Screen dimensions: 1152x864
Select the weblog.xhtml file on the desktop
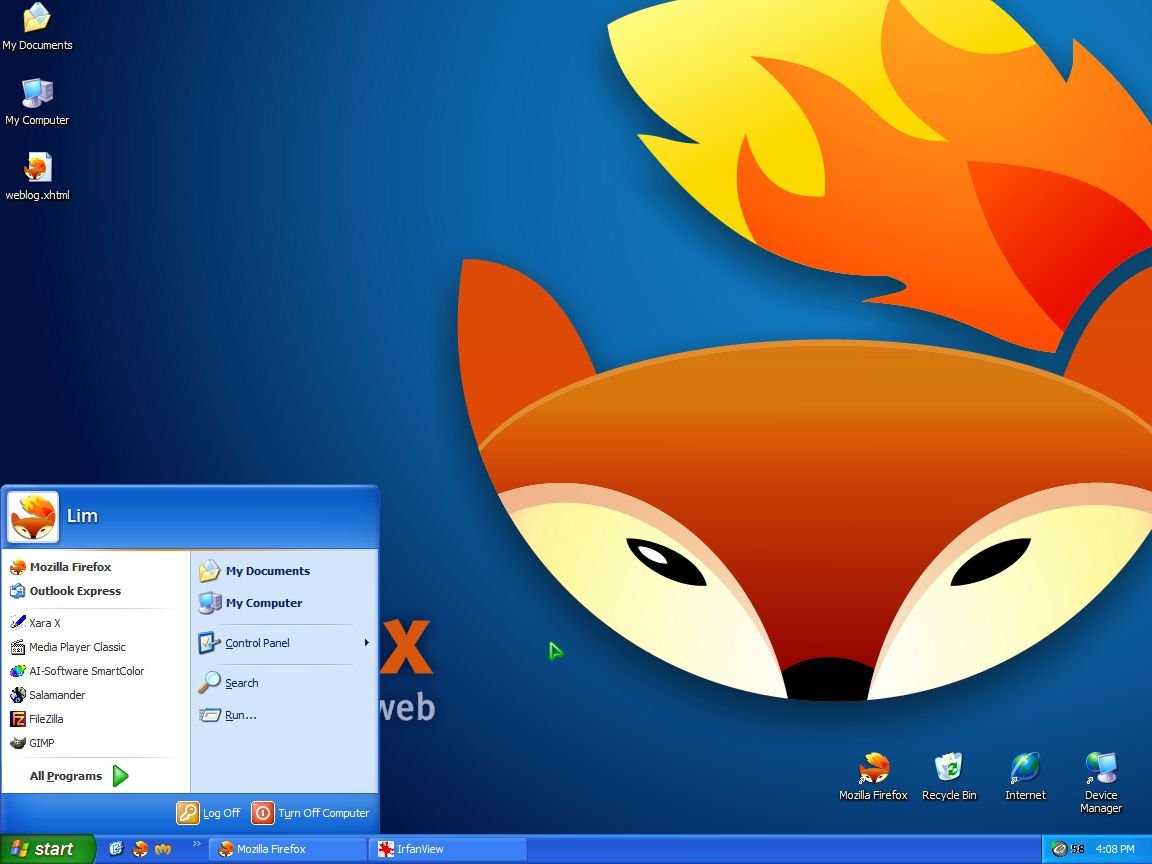(x=37, y=176)
